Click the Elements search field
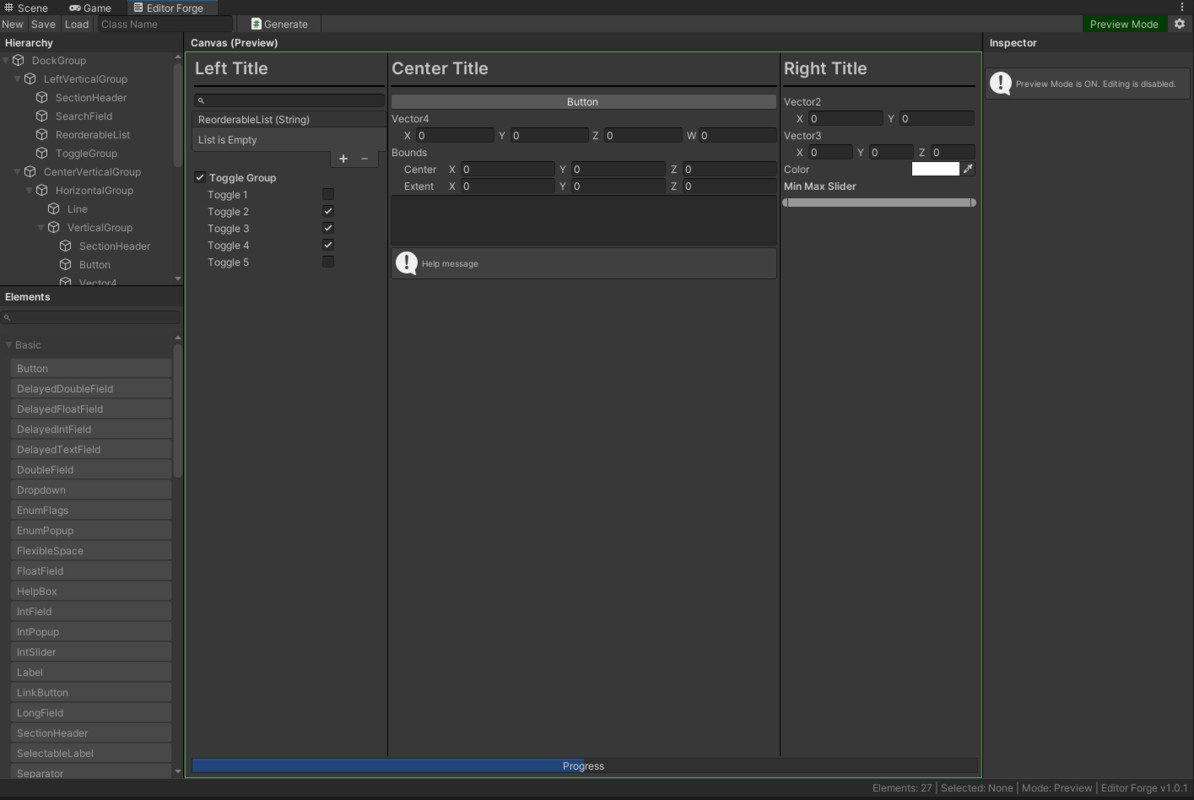Image resolution: width=1194 pixels, height=800 pixels. tap(91, 317)
